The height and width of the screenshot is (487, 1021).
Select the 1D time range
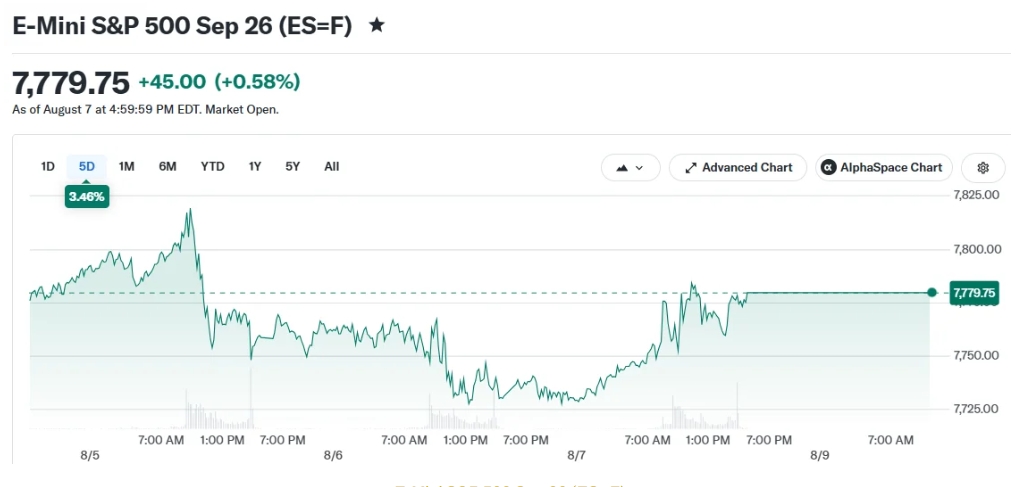tap(48, 167)
